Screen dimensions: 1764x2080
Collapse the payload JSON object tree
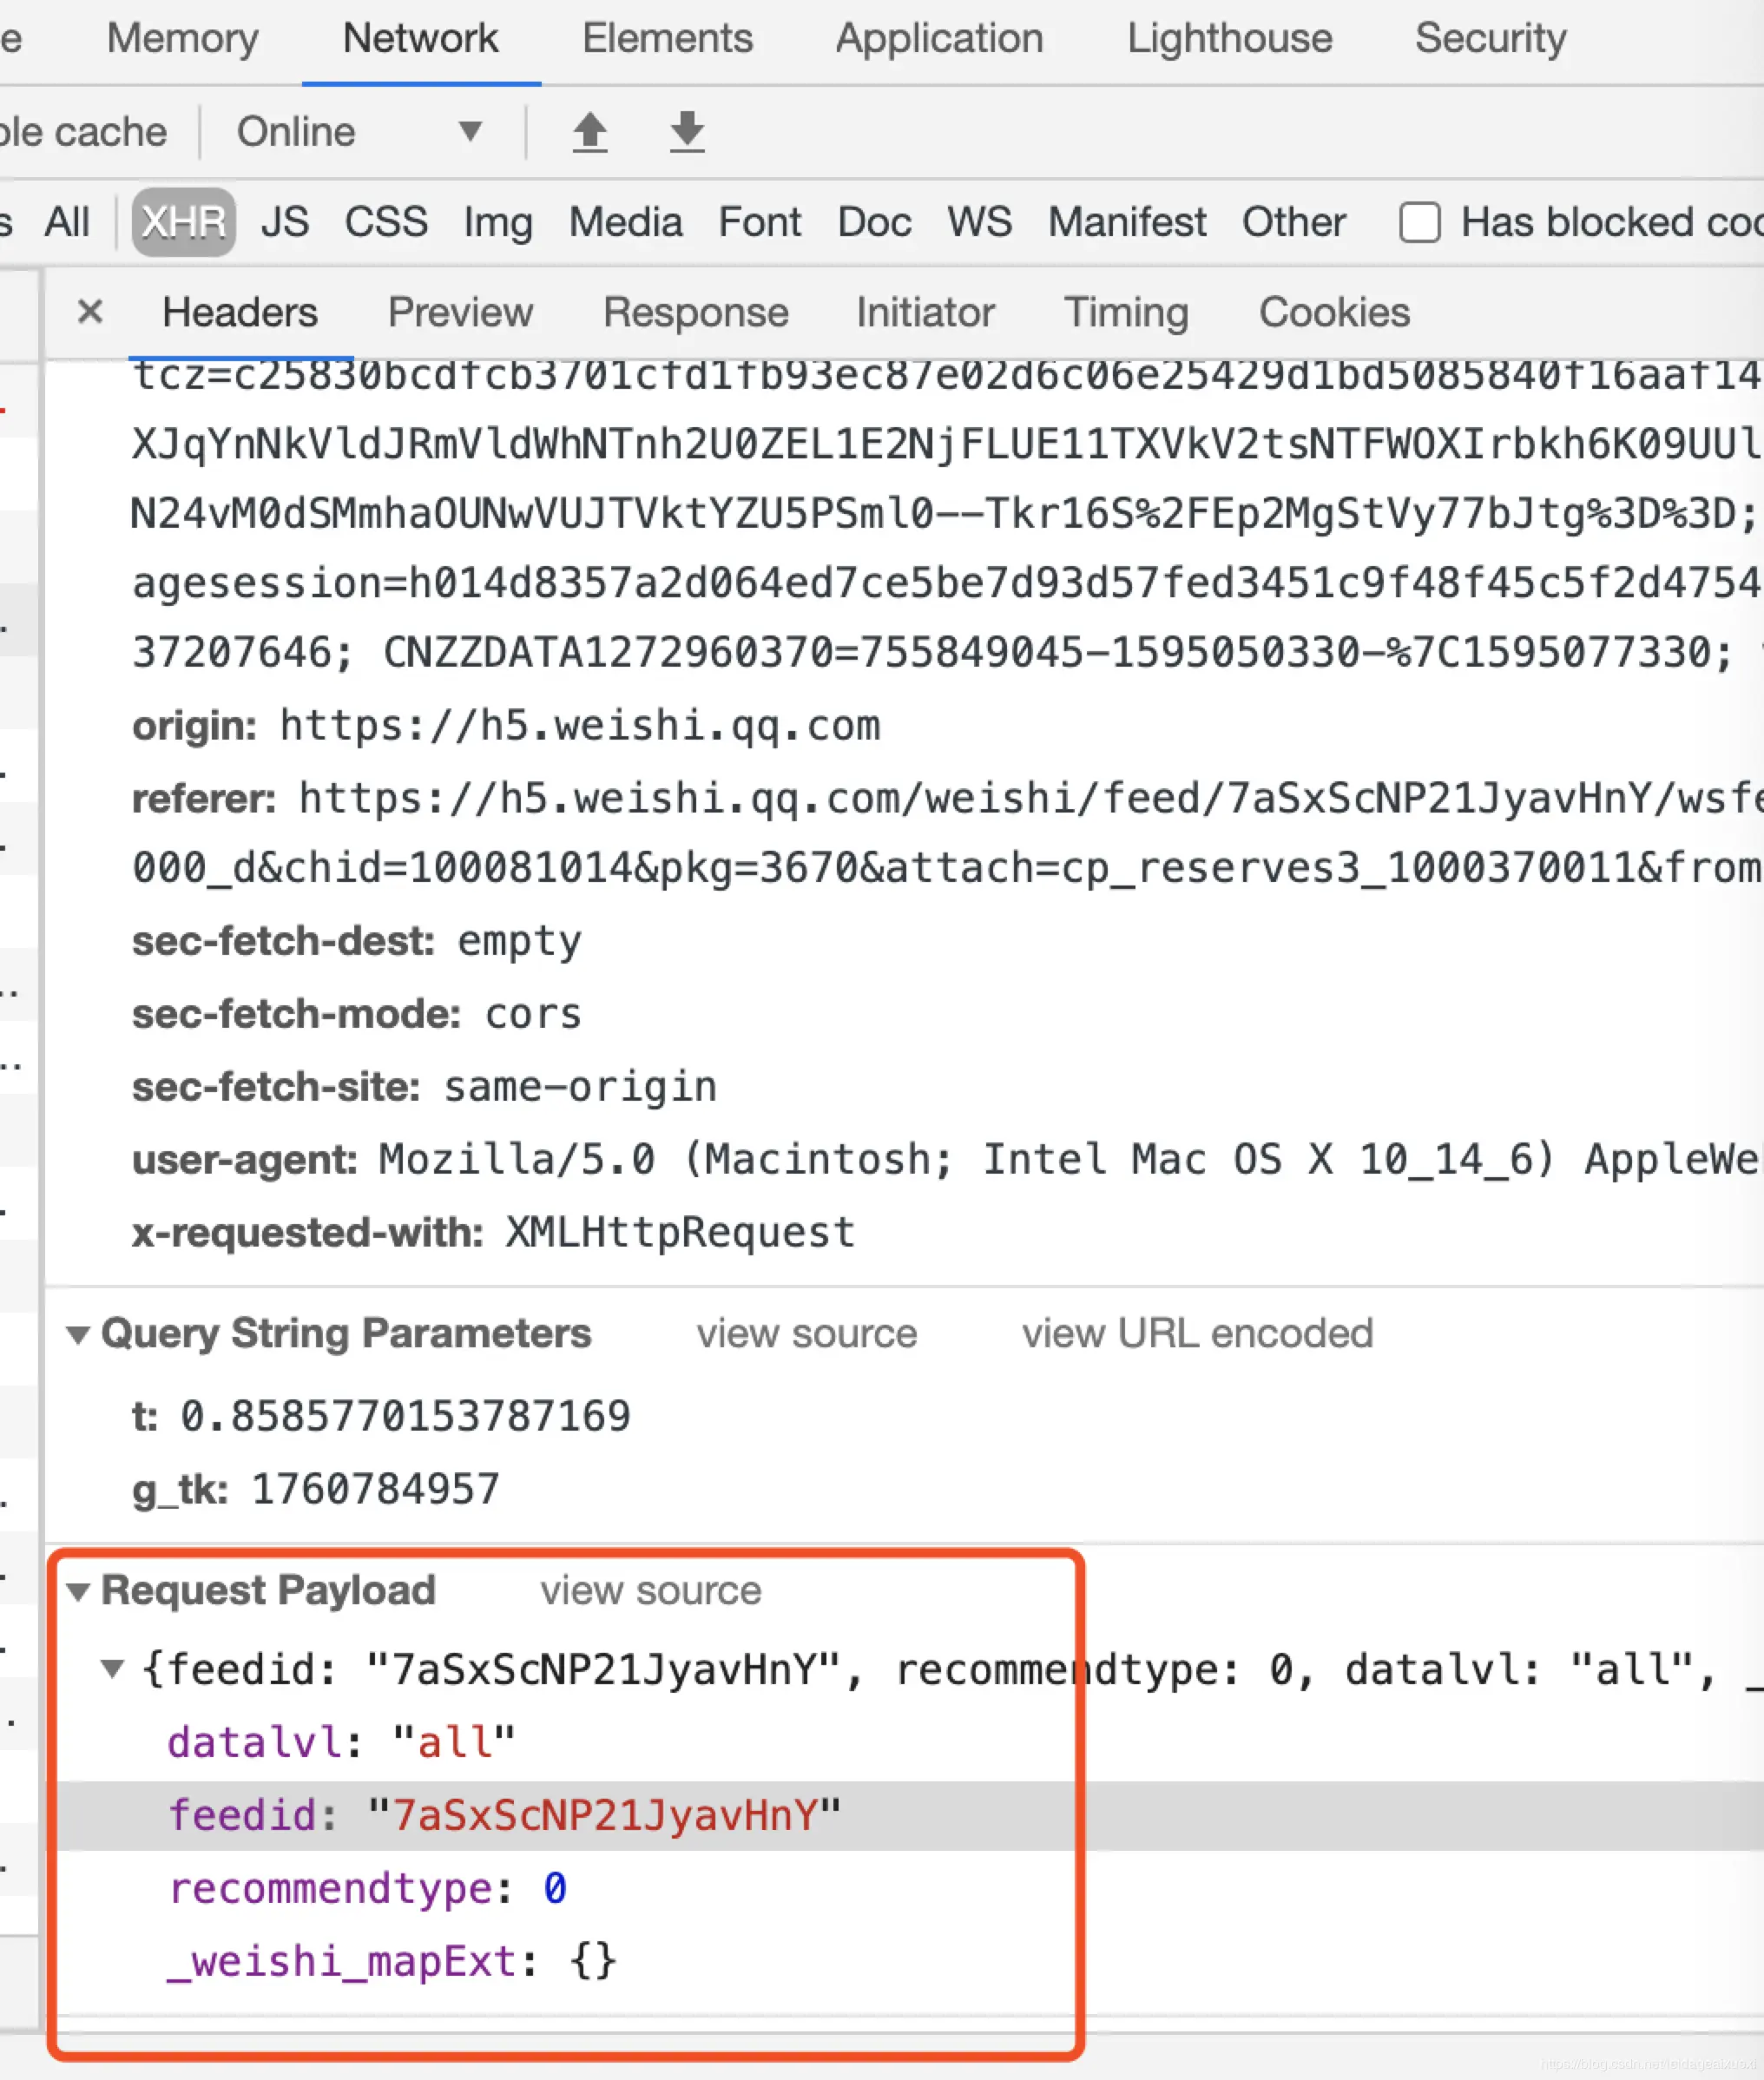pos(113,1669)
